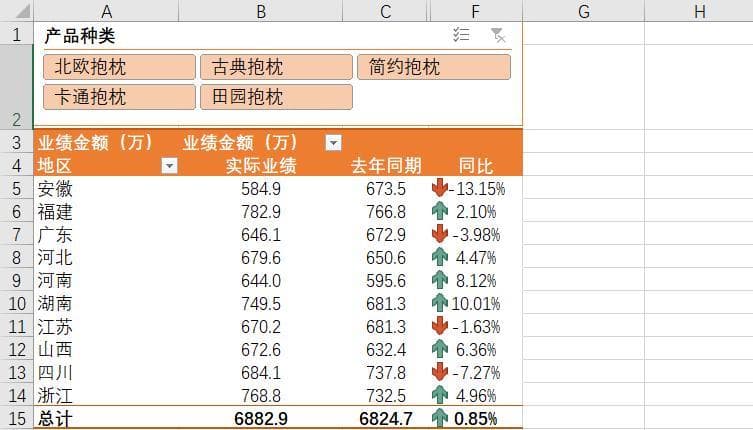The width and height of the screenshot is (753, 430).
Task: Select cell with value 749.5
Action: (x=261, y=304)
